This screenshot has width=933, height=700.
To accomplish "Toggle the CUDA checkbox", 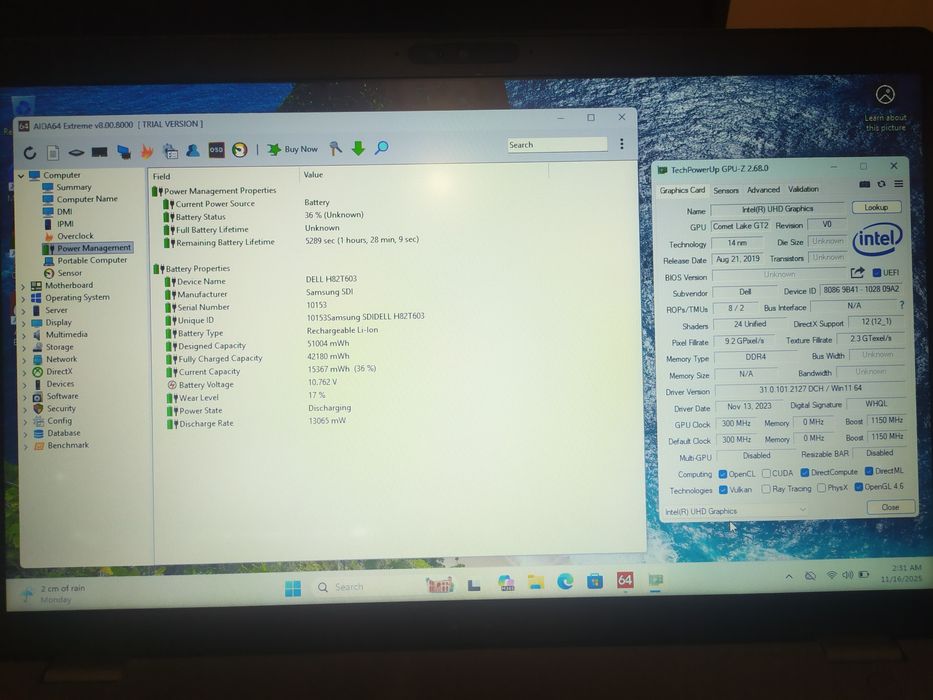I will 766,473.
